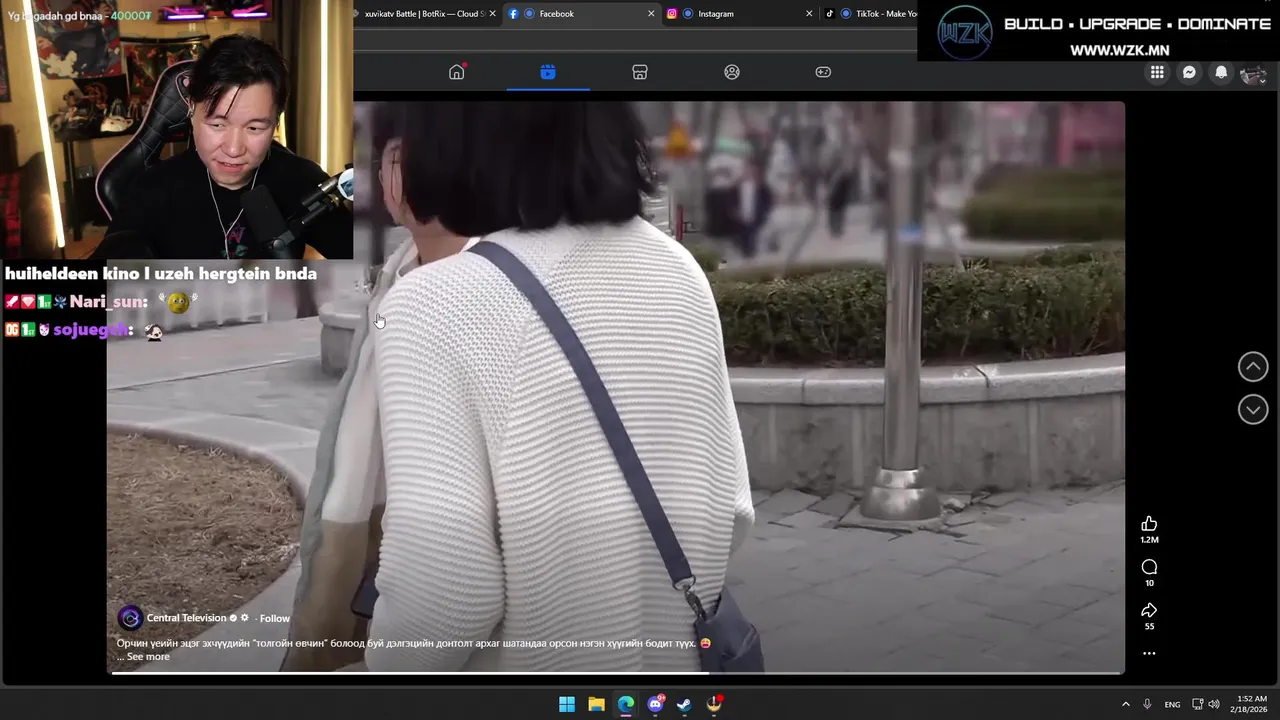Like the reel with thumbs-up icon
This screenshot has height=720, width=1280.
pyautogui.click(x=1149, y=524)
